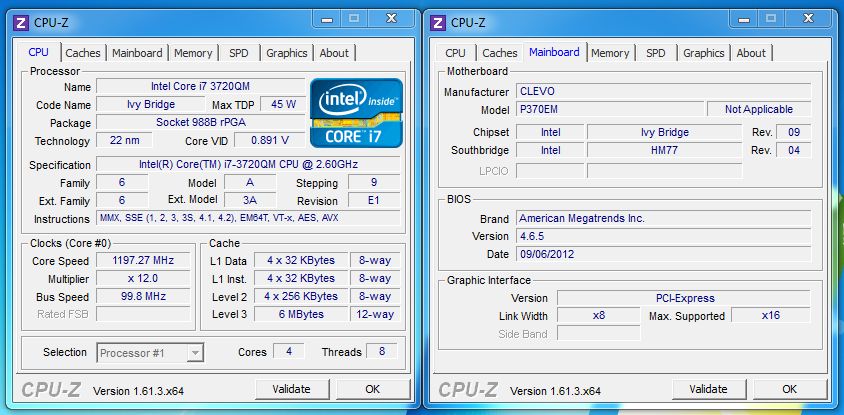
Task: Minimize the right CPU-Z window
Action: 744,19
